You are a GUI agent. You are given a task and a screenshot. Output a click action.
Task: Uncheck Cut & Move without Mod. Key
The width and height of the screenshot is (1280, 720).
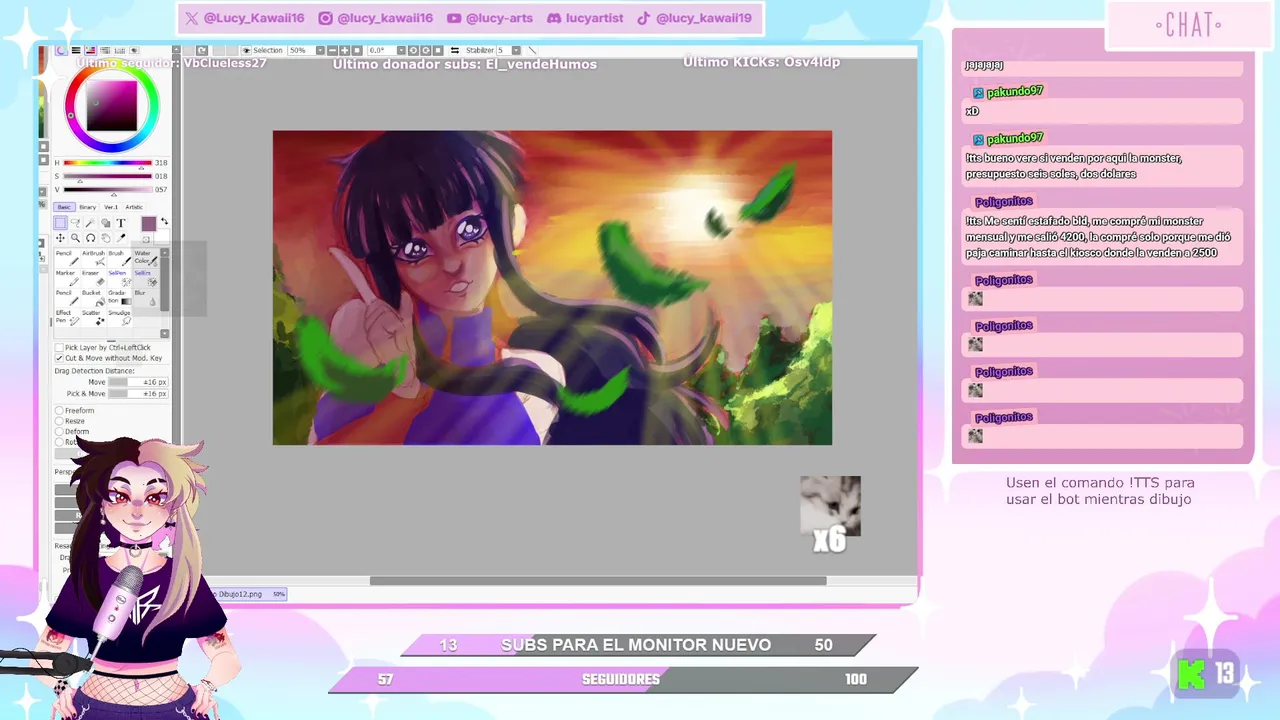[59, 358]
